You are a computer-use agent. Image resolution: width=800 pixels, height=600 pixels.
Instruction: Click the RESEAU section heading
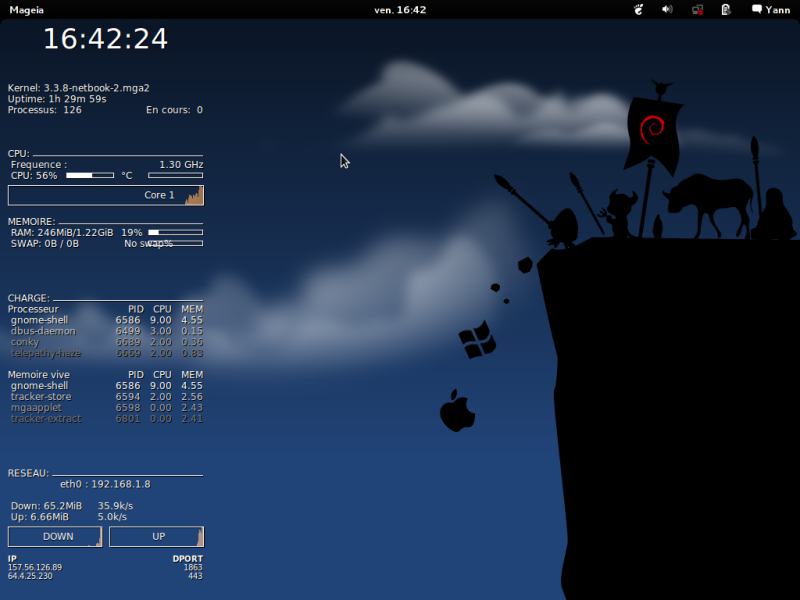pyautogui.click(x=28, y=473)
